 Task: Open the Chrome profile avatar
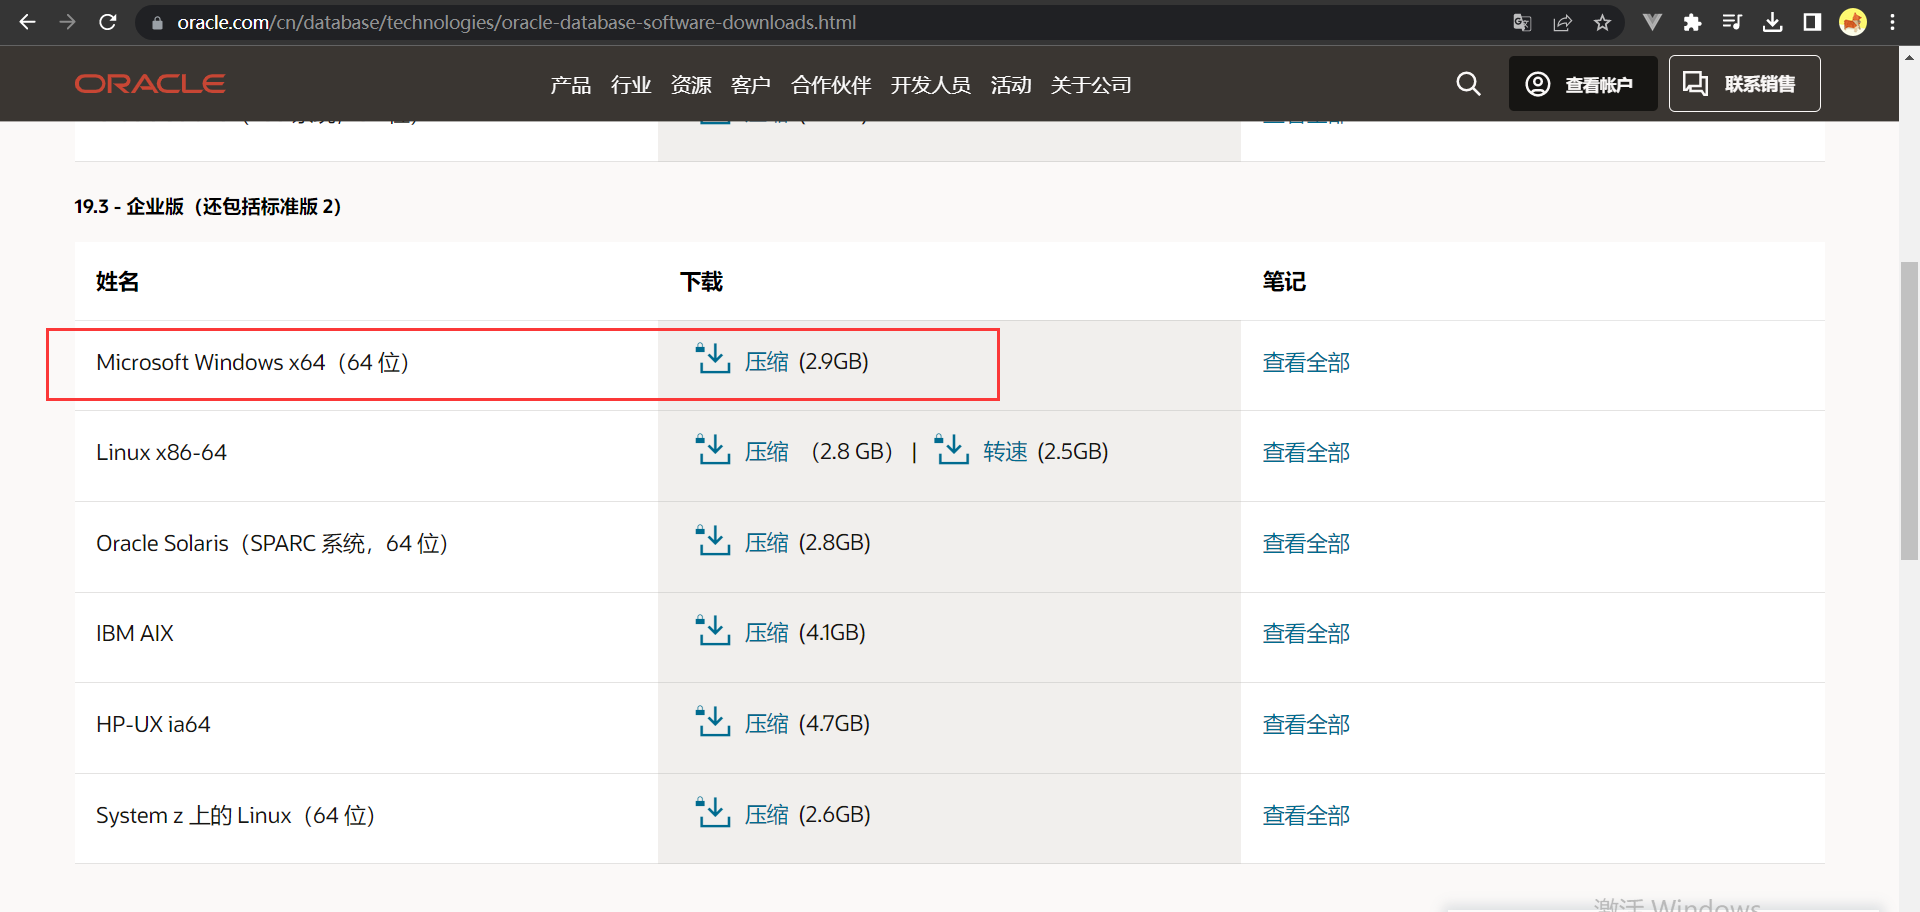[x=1853, y=22]
